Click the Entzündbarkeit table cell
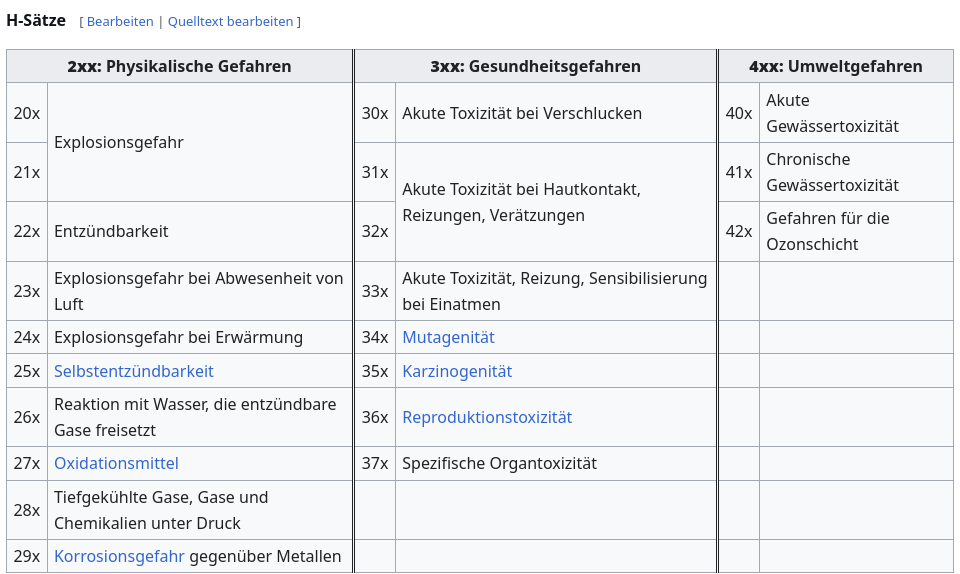 [x=111, y=231]
